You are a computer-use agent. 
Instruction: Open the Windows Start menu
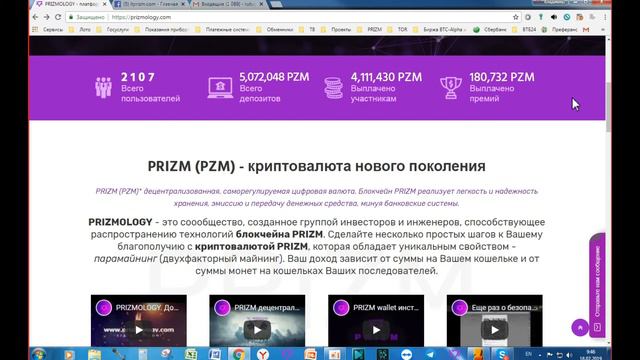pyautogui.click(x=39, y=354)
